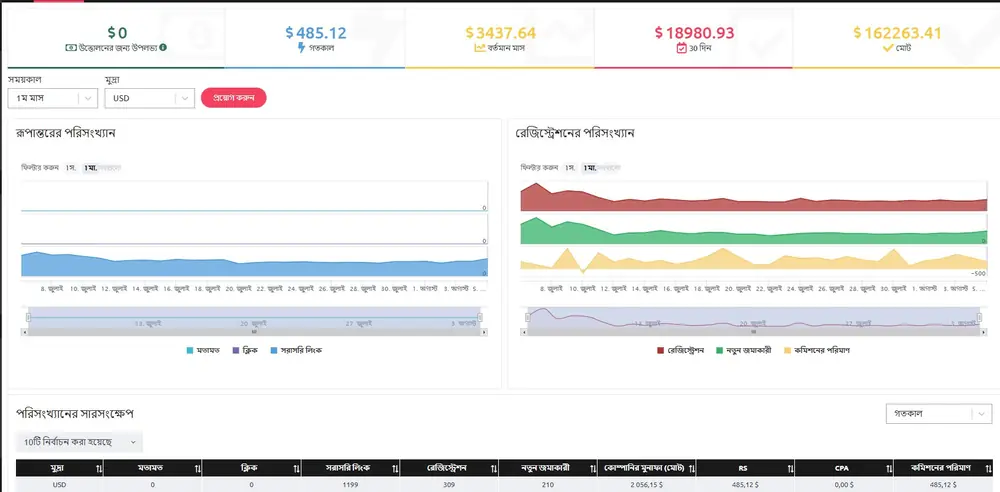
Task: Toggle মতামত series in conversion chart legend
Action: pyautogui.click(x=204, y=350)
